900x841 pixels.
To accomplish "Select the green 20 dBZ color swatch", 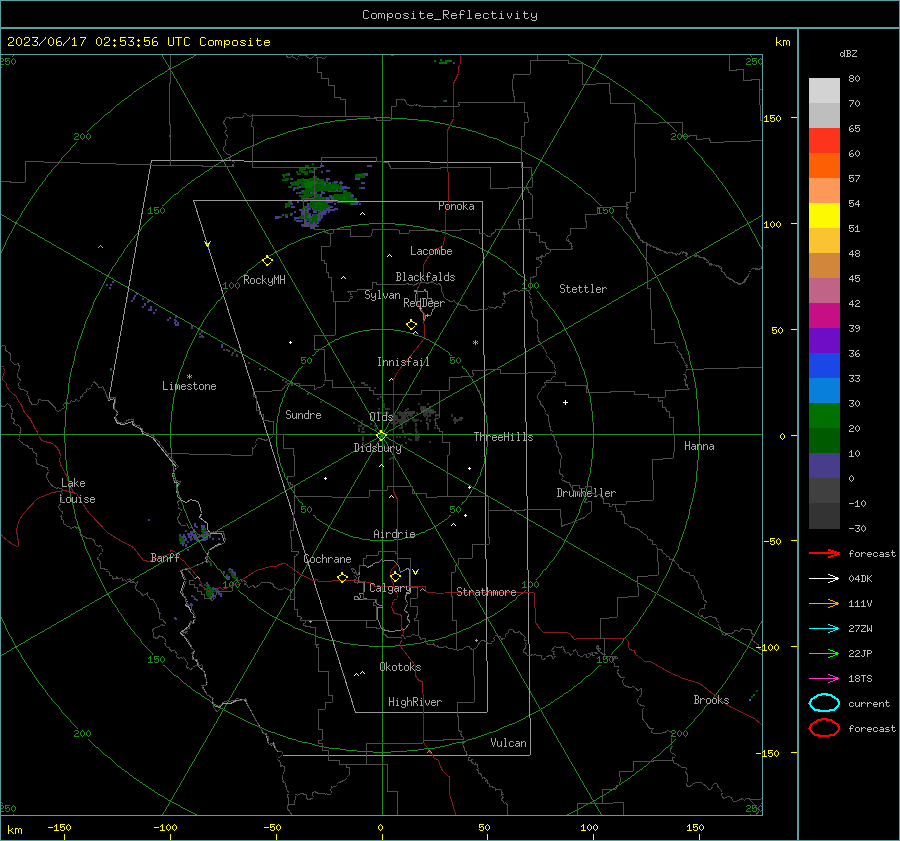I will tap(824, 415).
